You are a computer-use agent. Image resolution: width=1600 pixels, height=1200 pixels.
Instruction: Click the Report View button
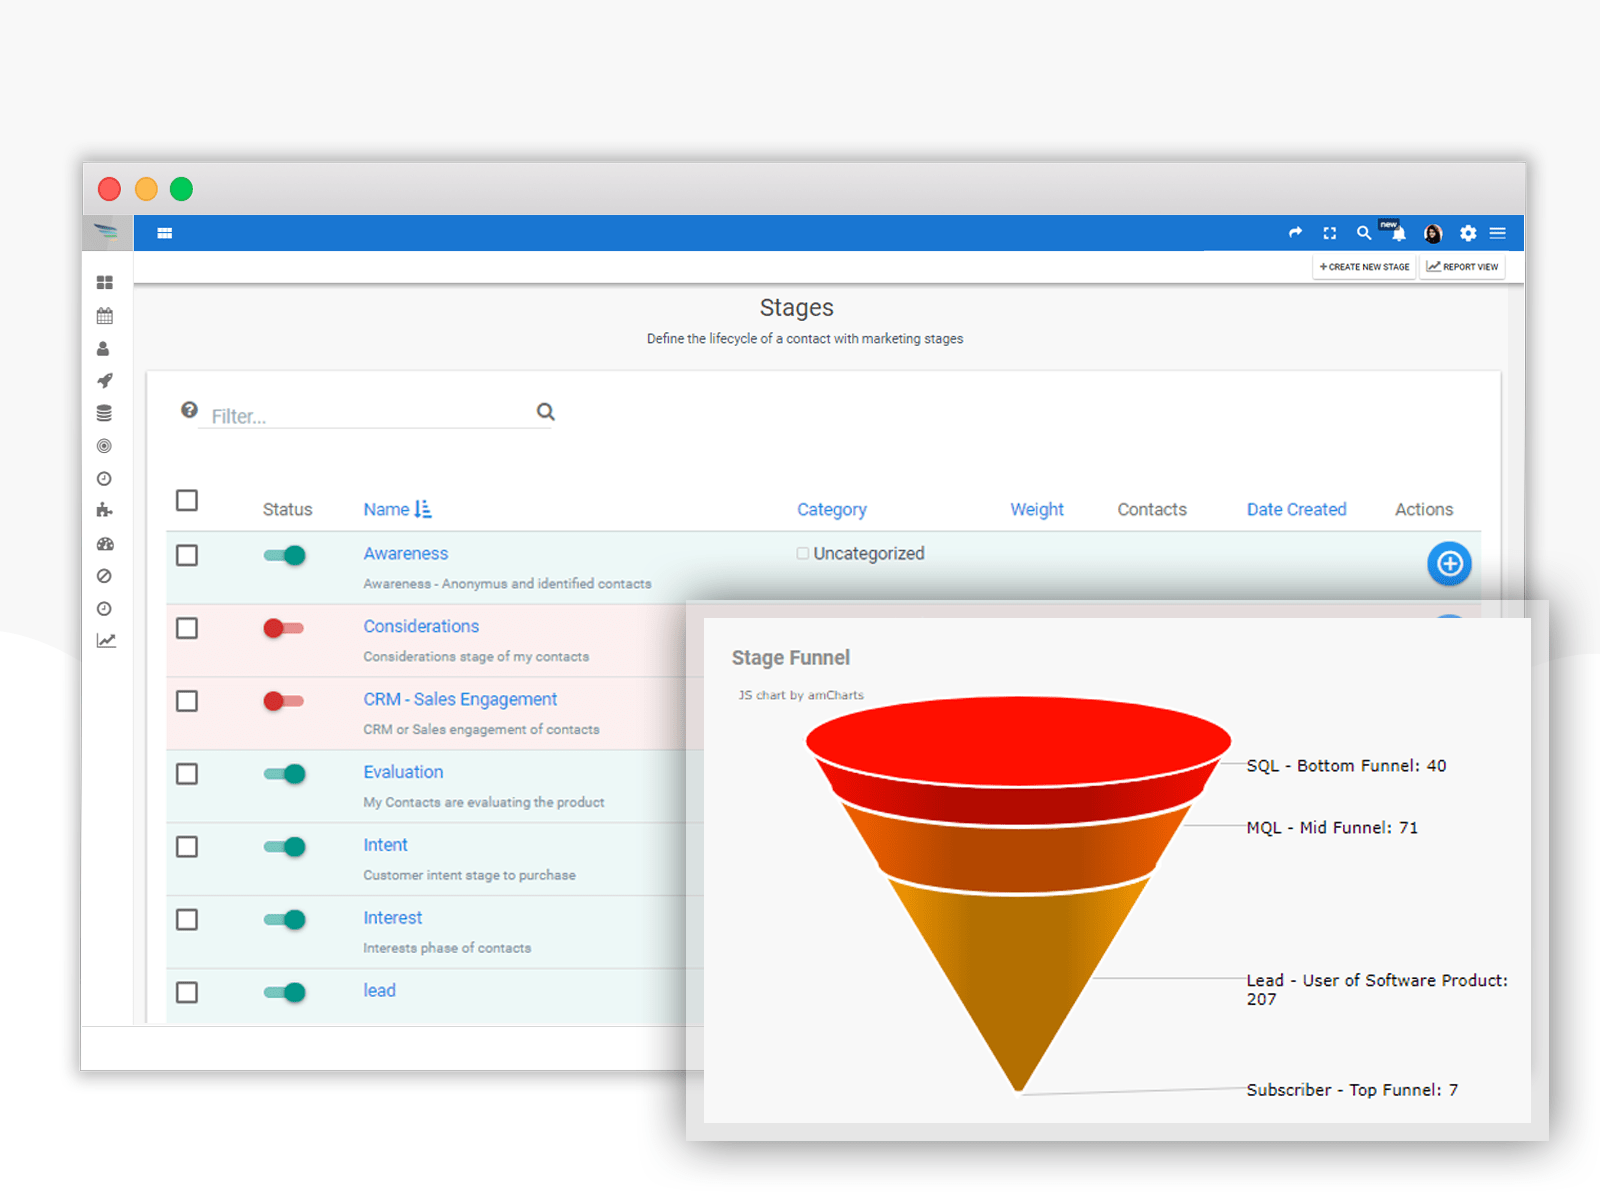tap(1462, 267)
